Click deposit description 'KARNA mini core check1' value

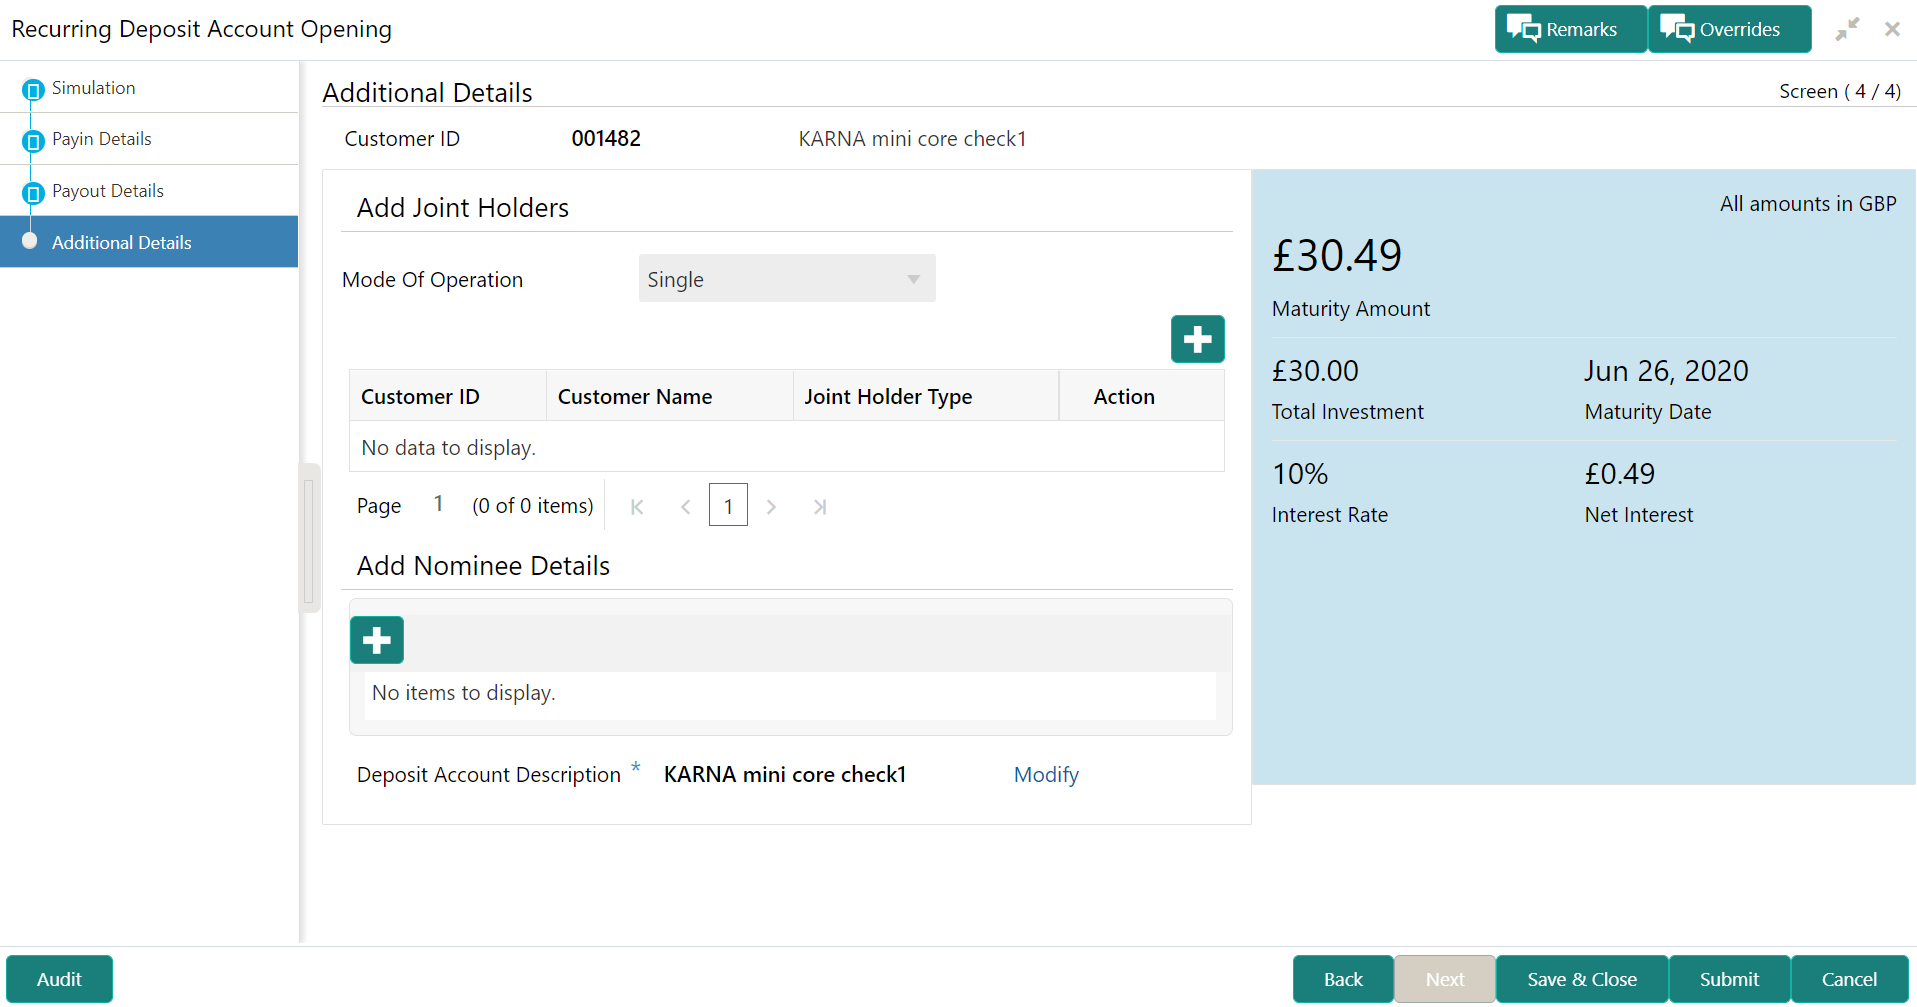point(785,775)
